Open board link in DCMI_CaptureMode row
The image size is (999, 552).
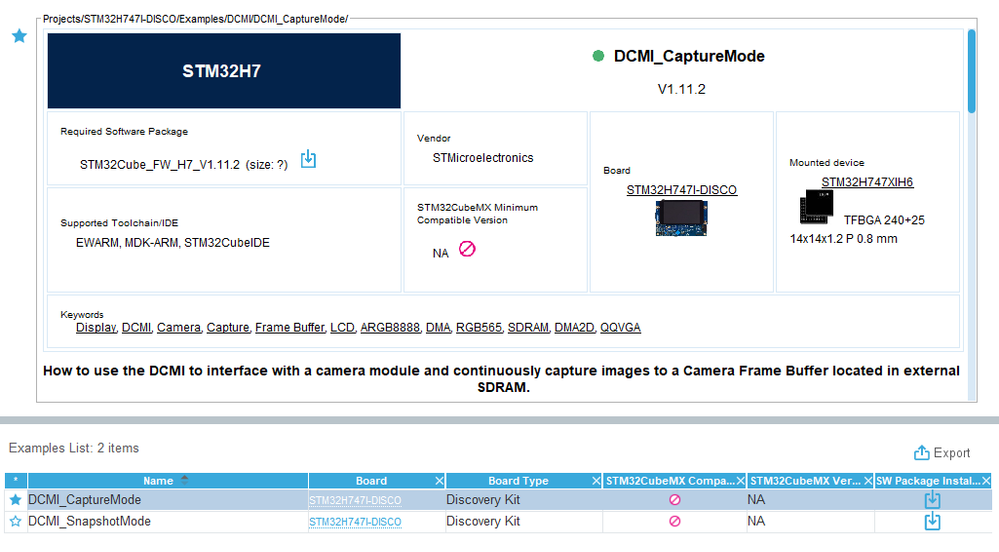click(355, 500)
